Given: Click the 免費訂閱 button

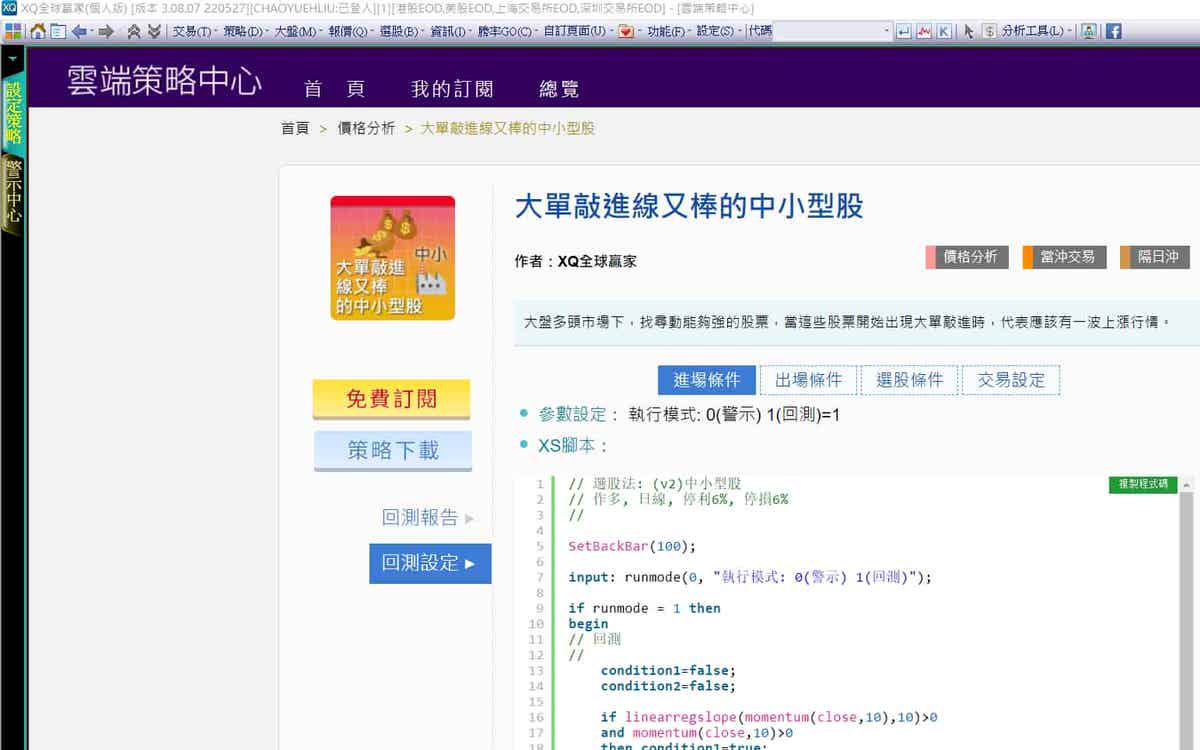Looking at the screenshot, I should (391, 399).
